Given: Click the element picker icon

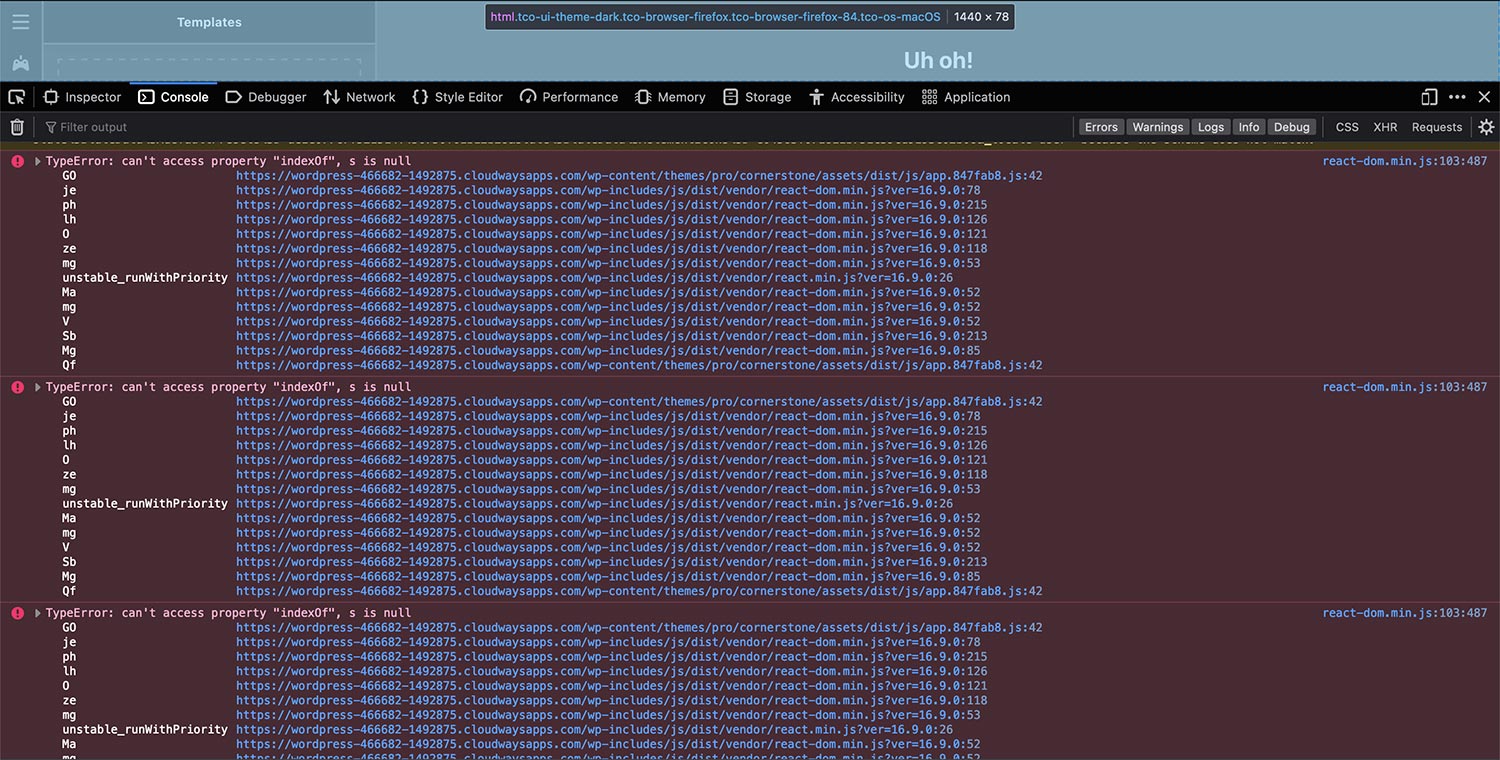Looking at the screenshot, I should 17,97.
